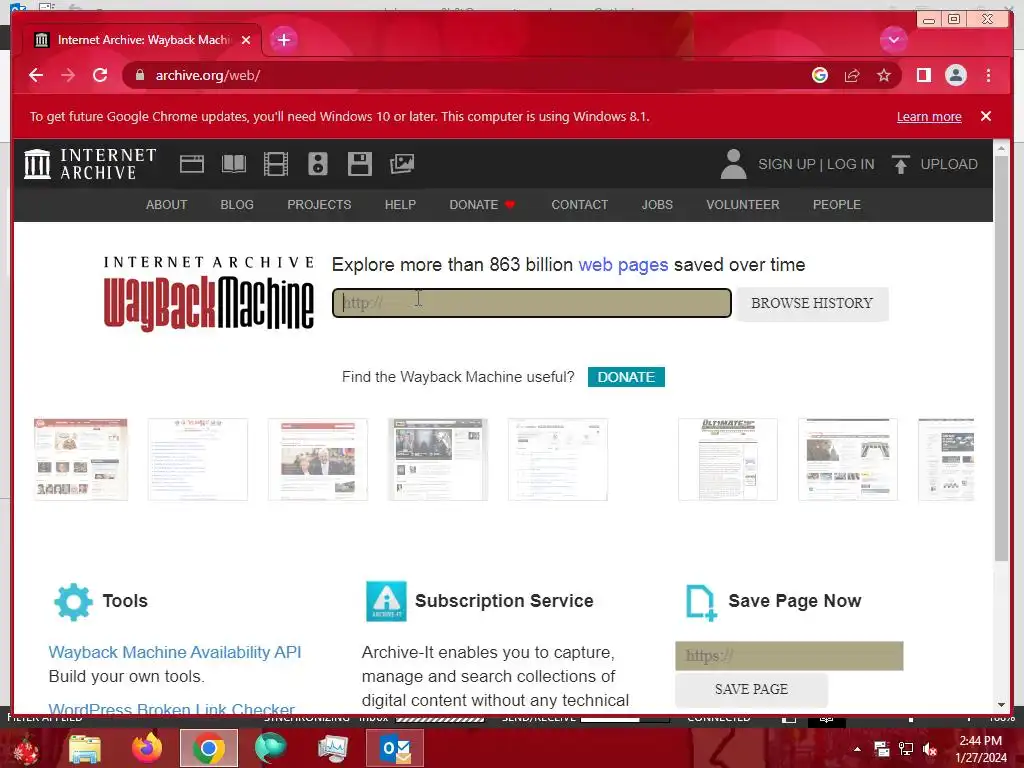Open the PEOPLE menu item
This screenshot has width=1024, height=768.
[x=837, y=204]
